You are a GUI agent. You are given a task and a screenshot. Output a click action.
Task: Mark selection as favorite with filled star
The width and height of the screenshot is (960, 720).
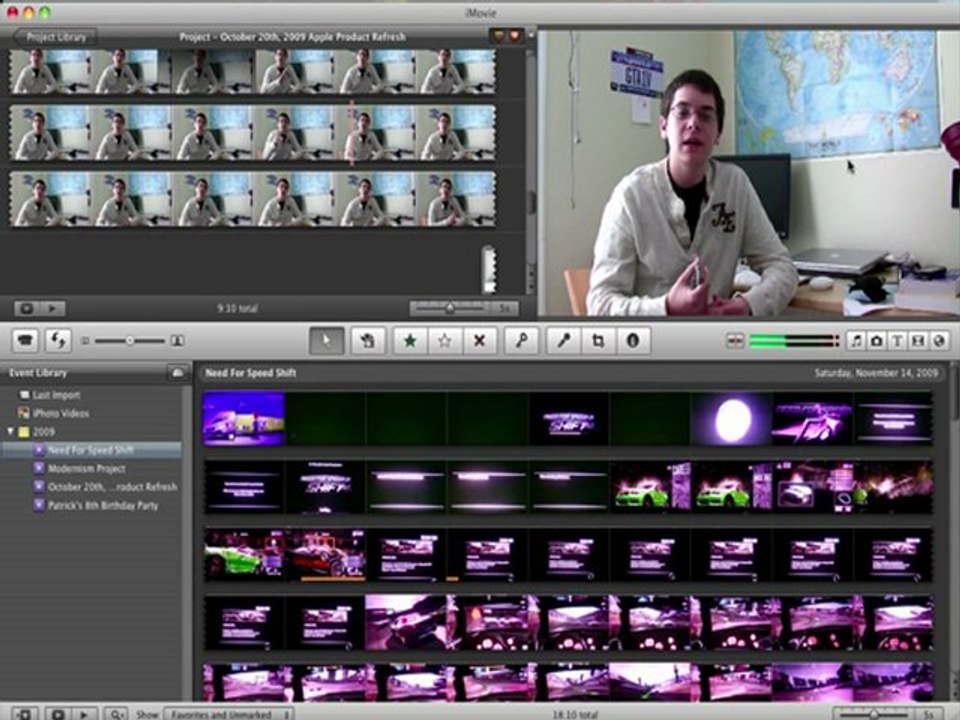click(x=410, y=340)
